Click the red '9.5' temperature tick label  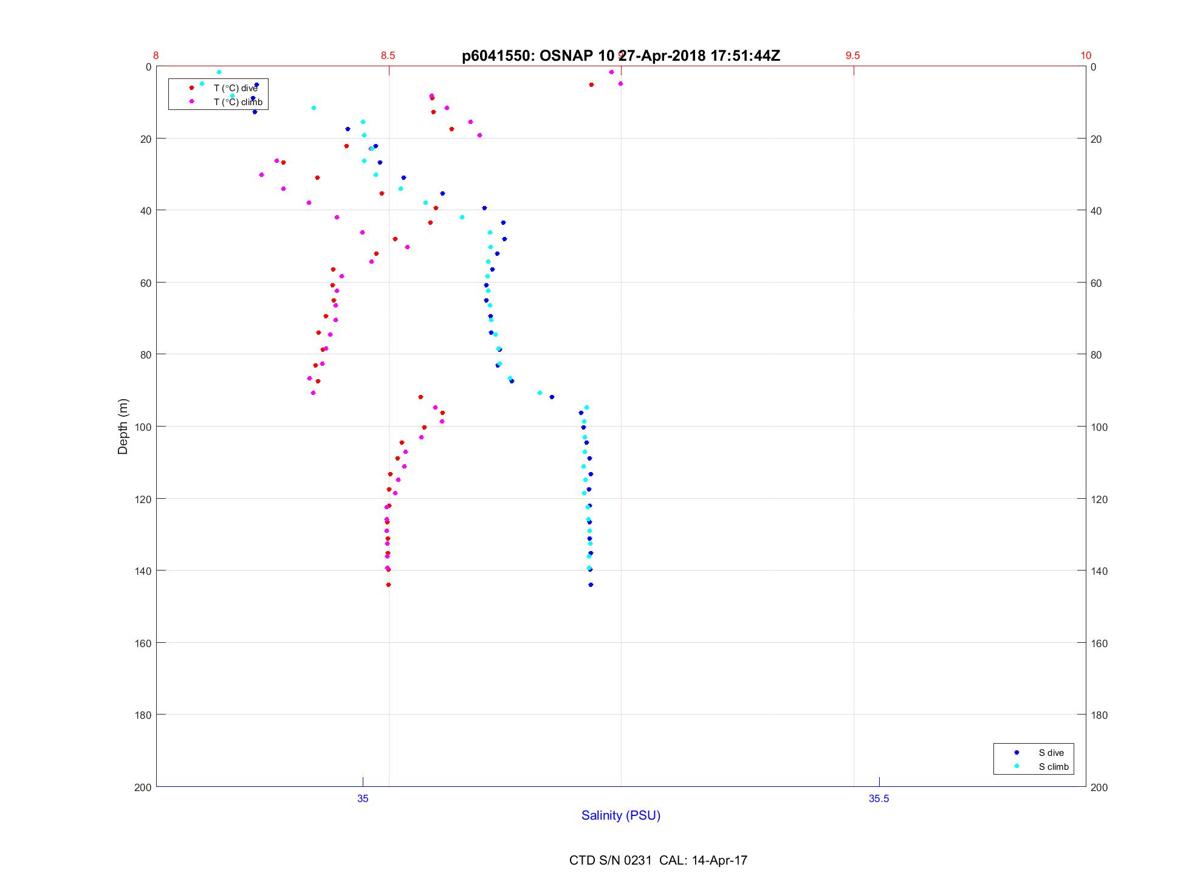(853, 56)
